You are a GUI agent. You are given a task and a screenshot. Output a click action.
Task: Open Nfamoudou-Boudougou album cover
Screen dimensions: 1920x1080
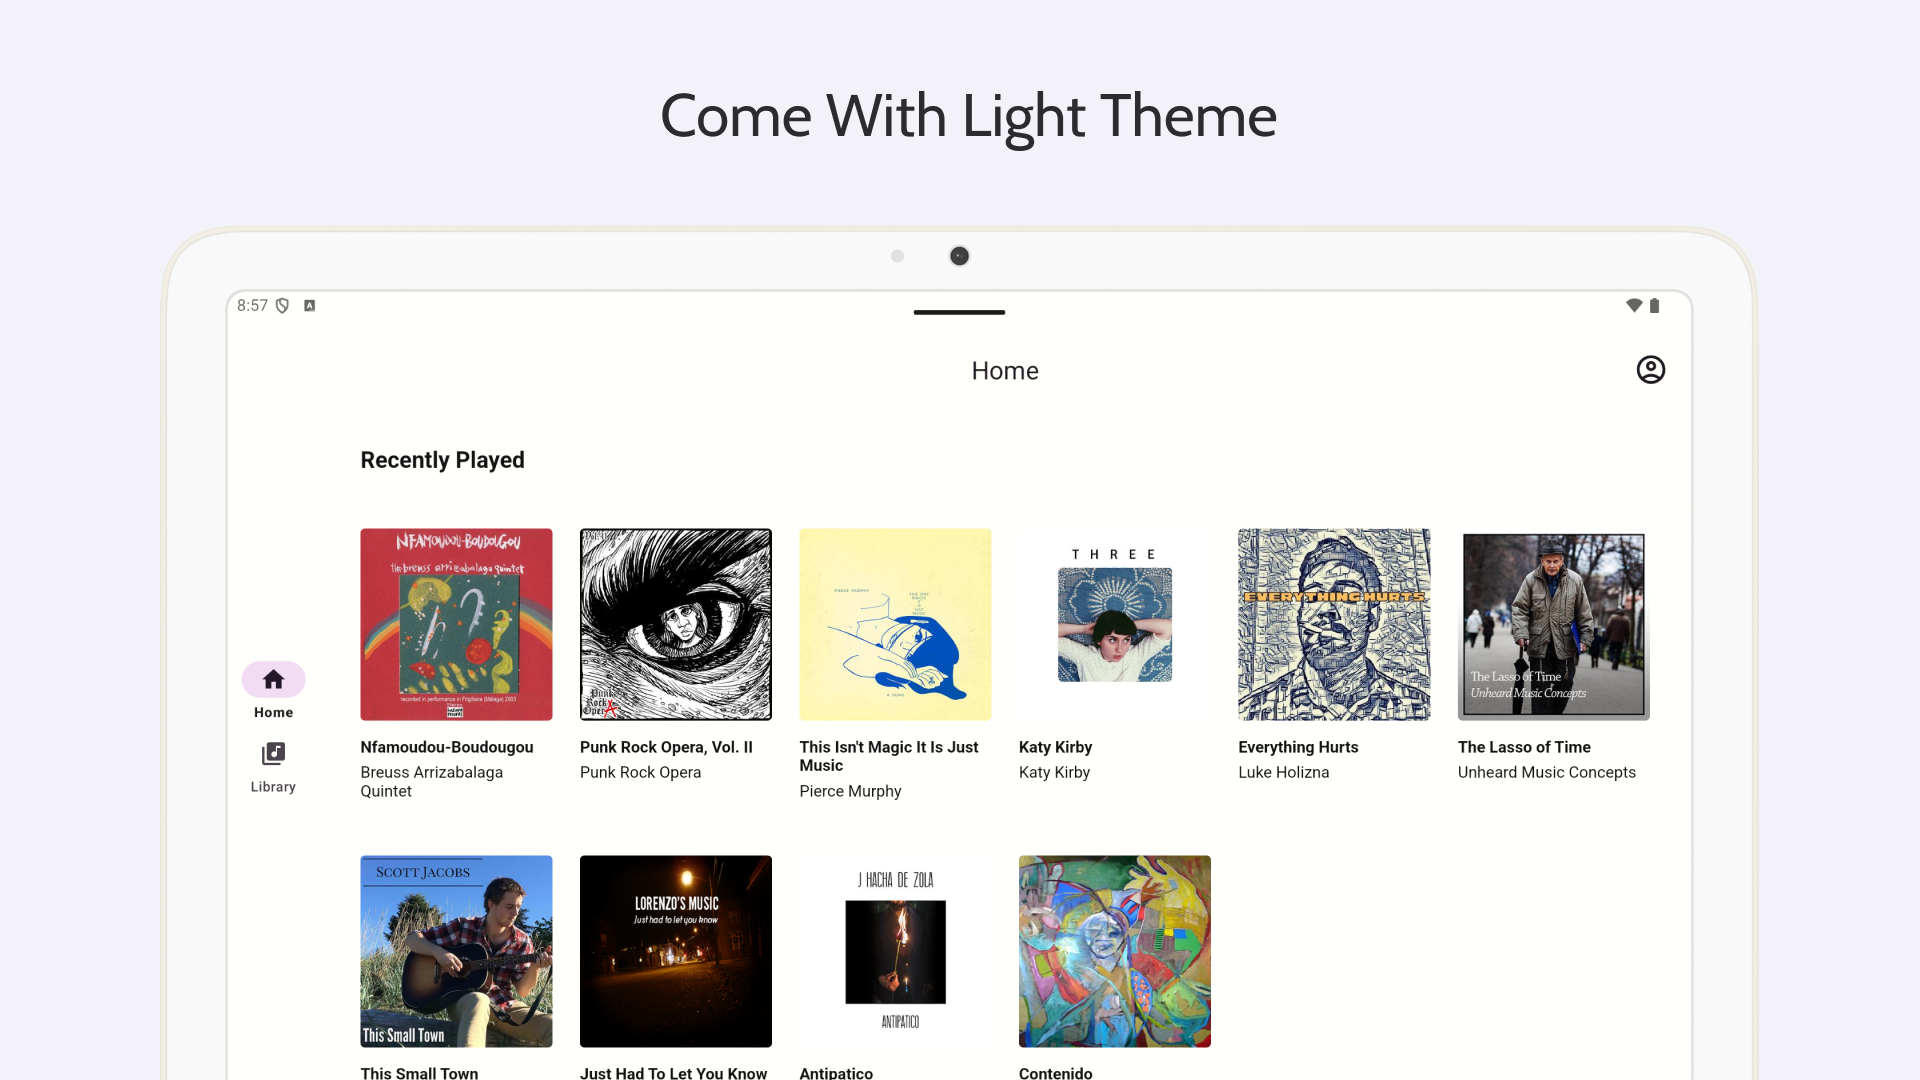click(x=456, y=624)
